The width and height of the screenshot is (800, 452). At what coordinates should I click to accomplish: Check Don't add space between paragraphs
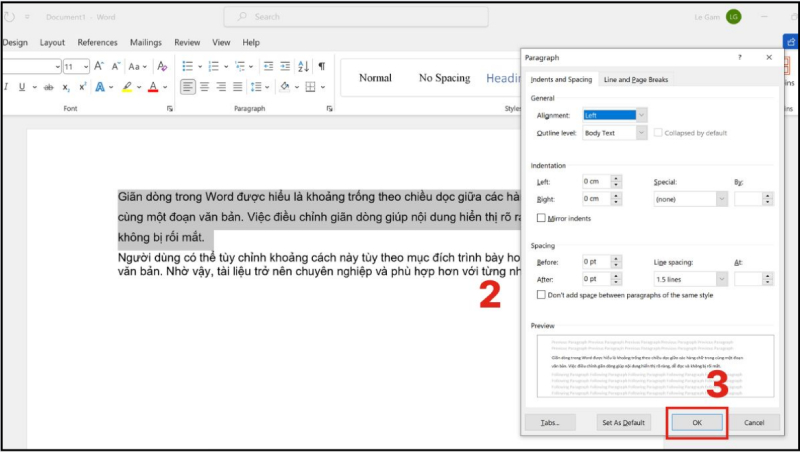pos(541,295)
